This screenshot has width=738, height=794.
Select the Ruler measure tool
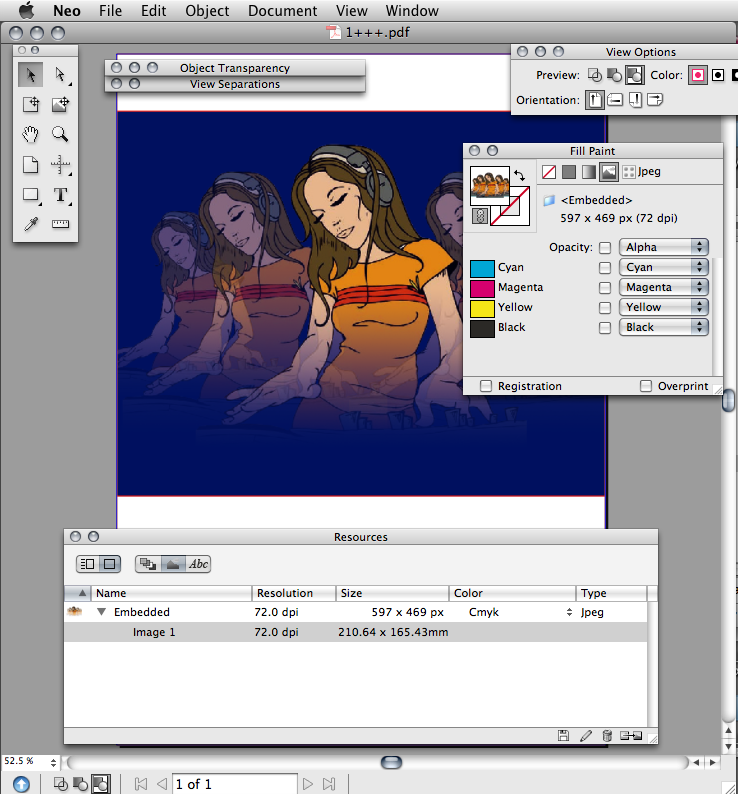click(x=60, y=224)
